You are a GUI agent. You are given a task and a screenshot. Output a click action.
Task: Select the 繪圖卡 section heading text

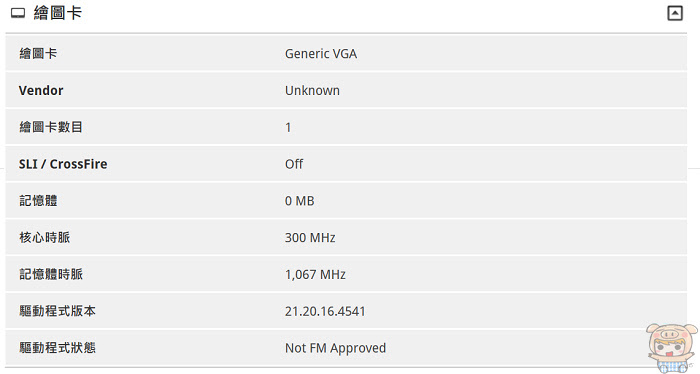tap(58, 13)
